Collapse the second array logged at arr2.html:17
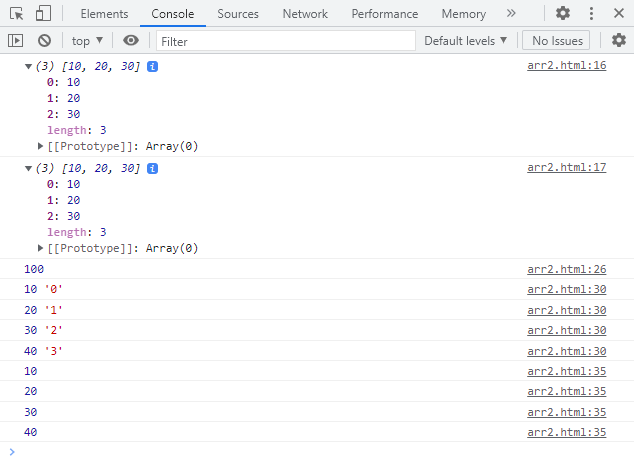Image resolution: width=634 pixels, height=464 pixels. pyautogui.click(x=28, y=168)
